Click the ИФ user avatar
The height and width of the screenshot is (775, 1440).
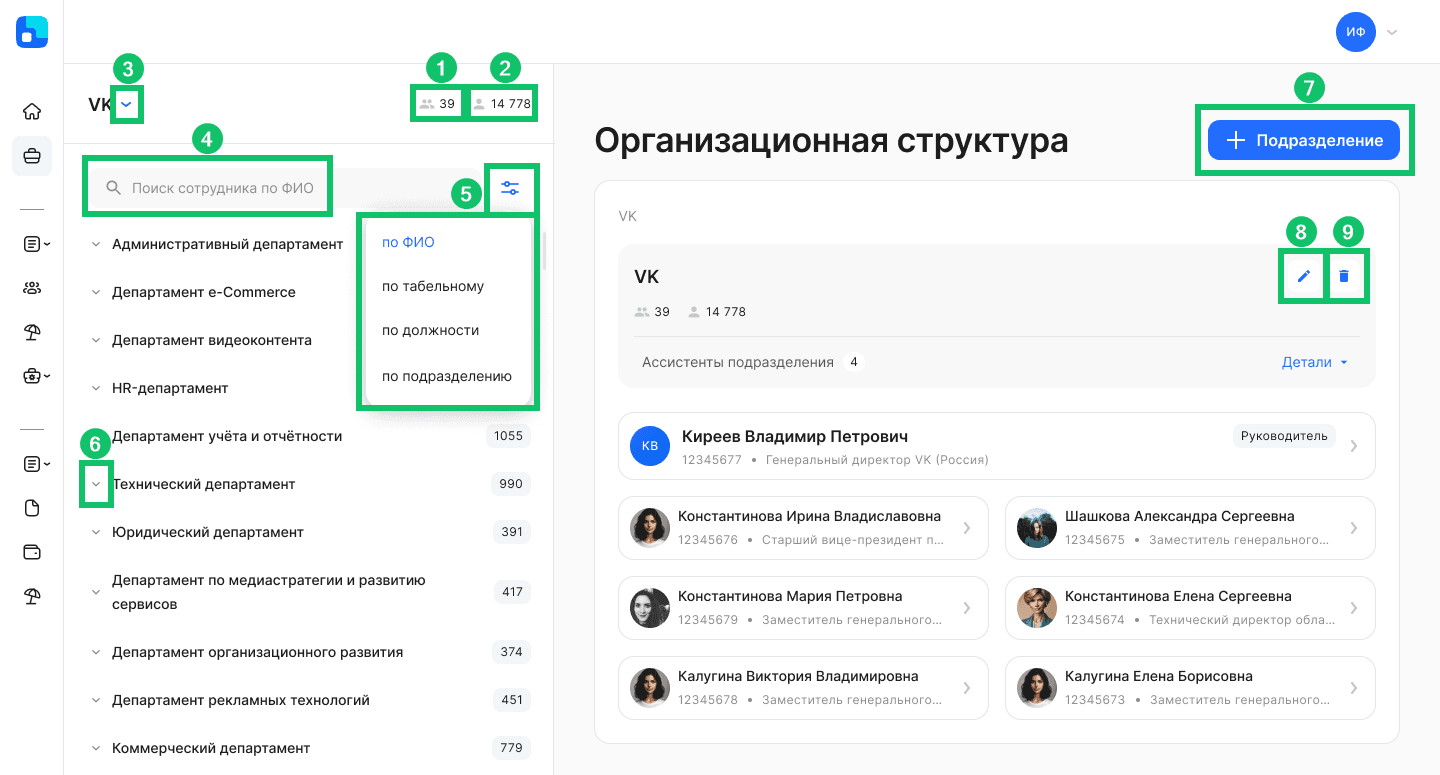coord(1356,32)
